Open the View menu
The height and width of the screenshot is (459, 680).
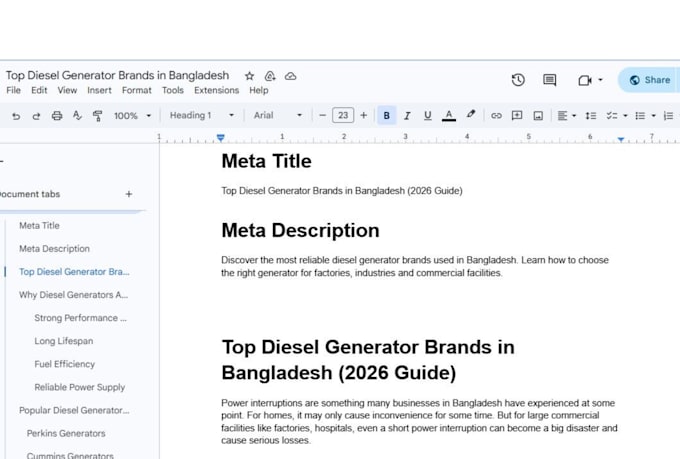click(67, 90)
